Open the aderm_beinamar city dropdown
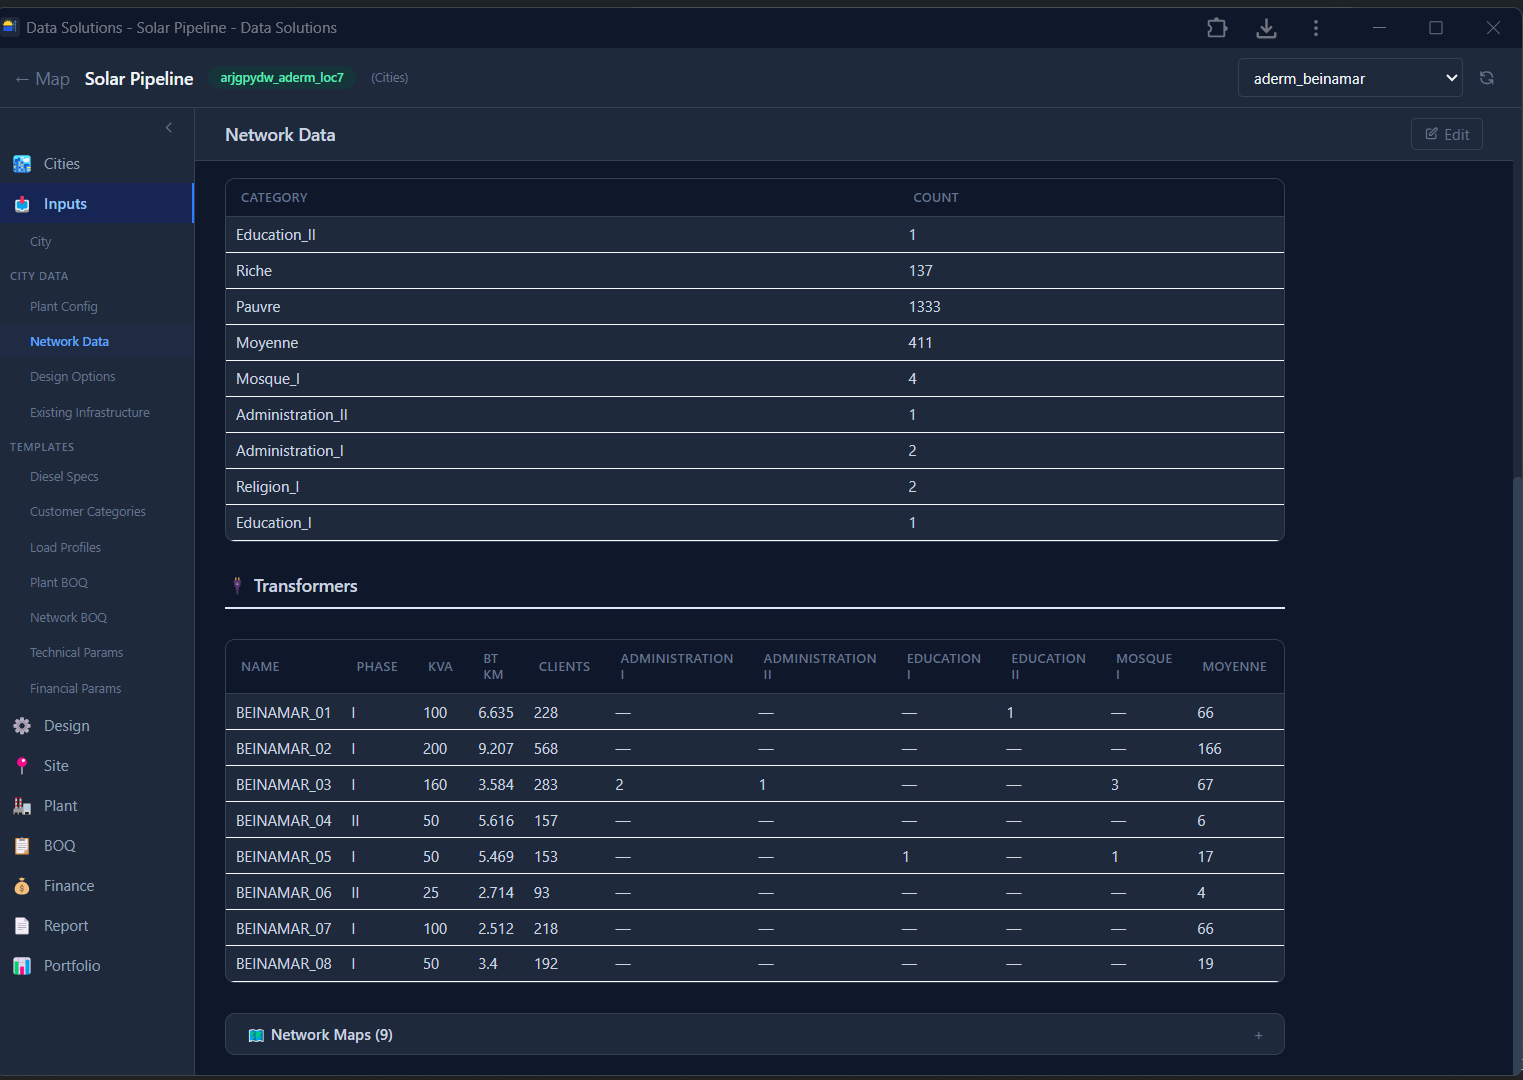This screenshot has width=1523, height=1080. pos(1350,78)
